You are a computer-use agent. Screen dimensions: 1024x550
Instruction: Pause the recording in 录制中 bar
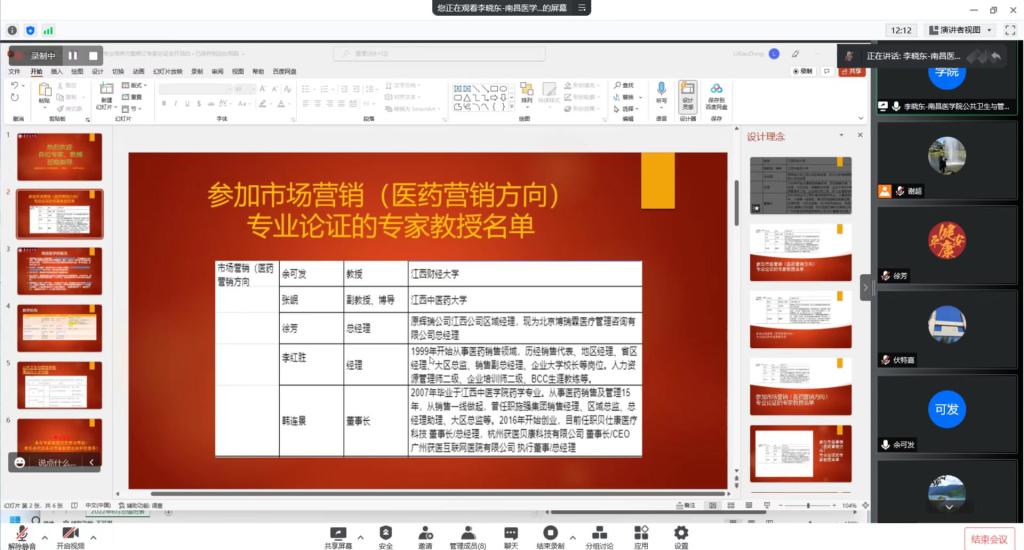[73, 56]
